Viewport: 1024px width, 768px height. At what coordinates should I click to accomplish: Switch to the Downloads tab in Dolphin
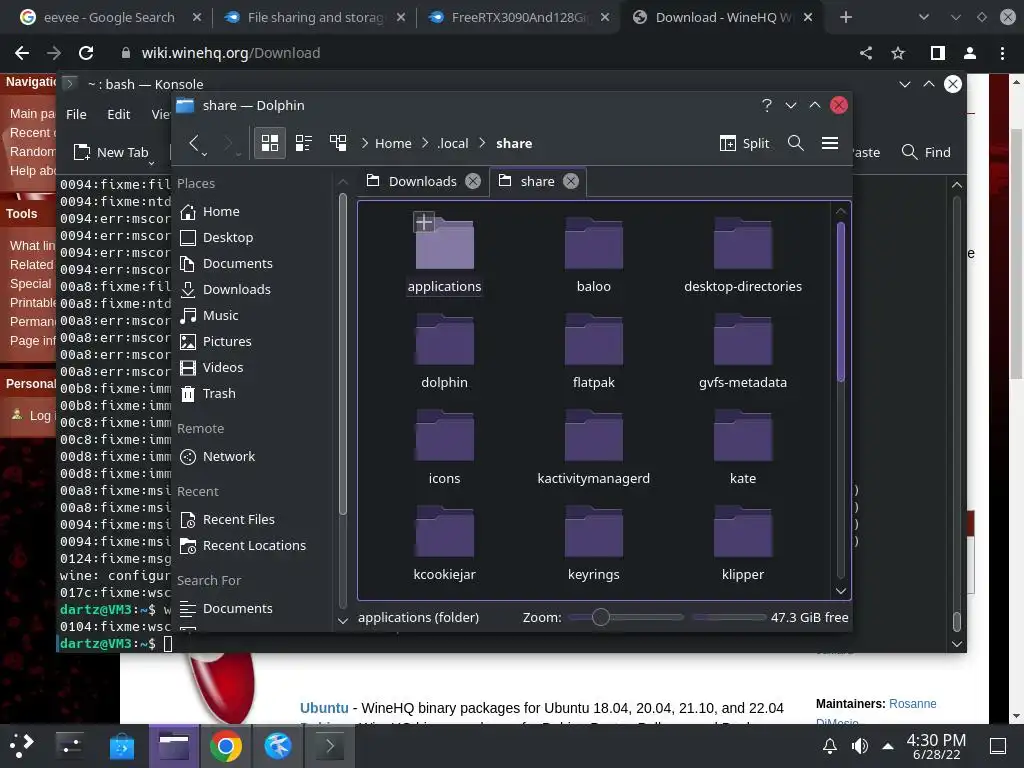[x=423, y=181]
